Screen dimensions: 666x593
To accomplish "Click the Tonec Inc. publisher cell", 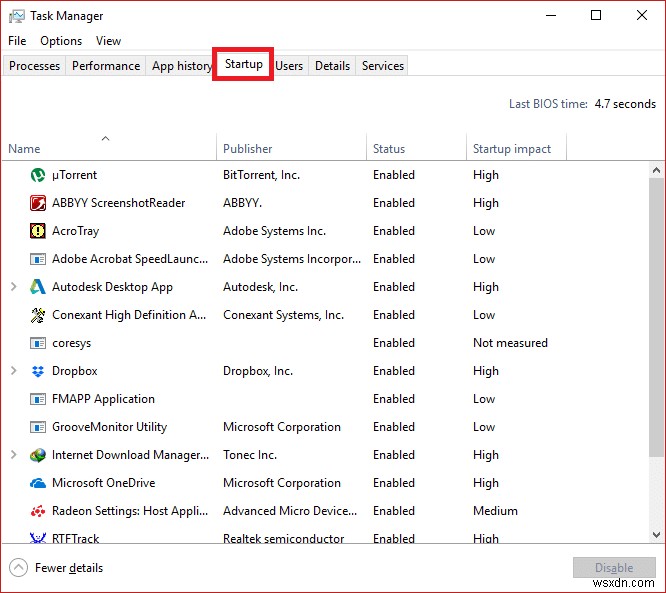I will click(x=250, y=455).
